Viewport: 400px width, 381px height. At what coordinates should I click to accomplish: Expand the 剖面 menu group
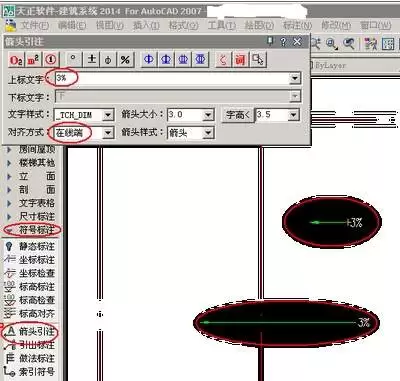coord(32,190)
